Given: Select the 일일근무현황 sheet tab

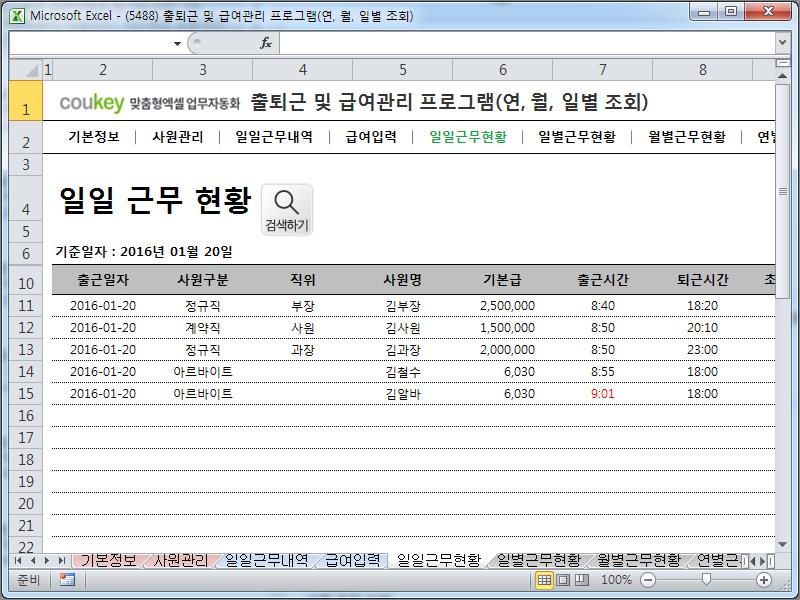Looking at the screenshot, I should [x=439, y=560].
